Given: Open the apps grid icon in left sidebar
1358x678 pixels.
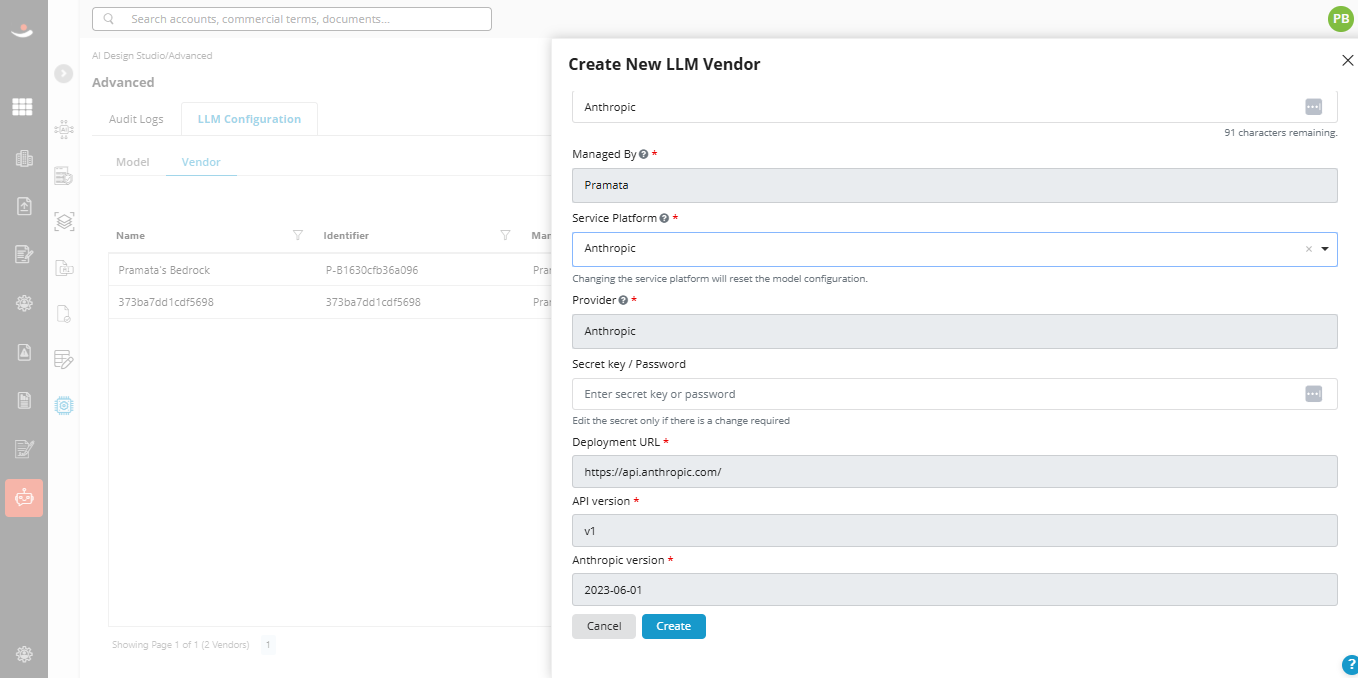Looking at the screenshot, I should pos(22,106).
